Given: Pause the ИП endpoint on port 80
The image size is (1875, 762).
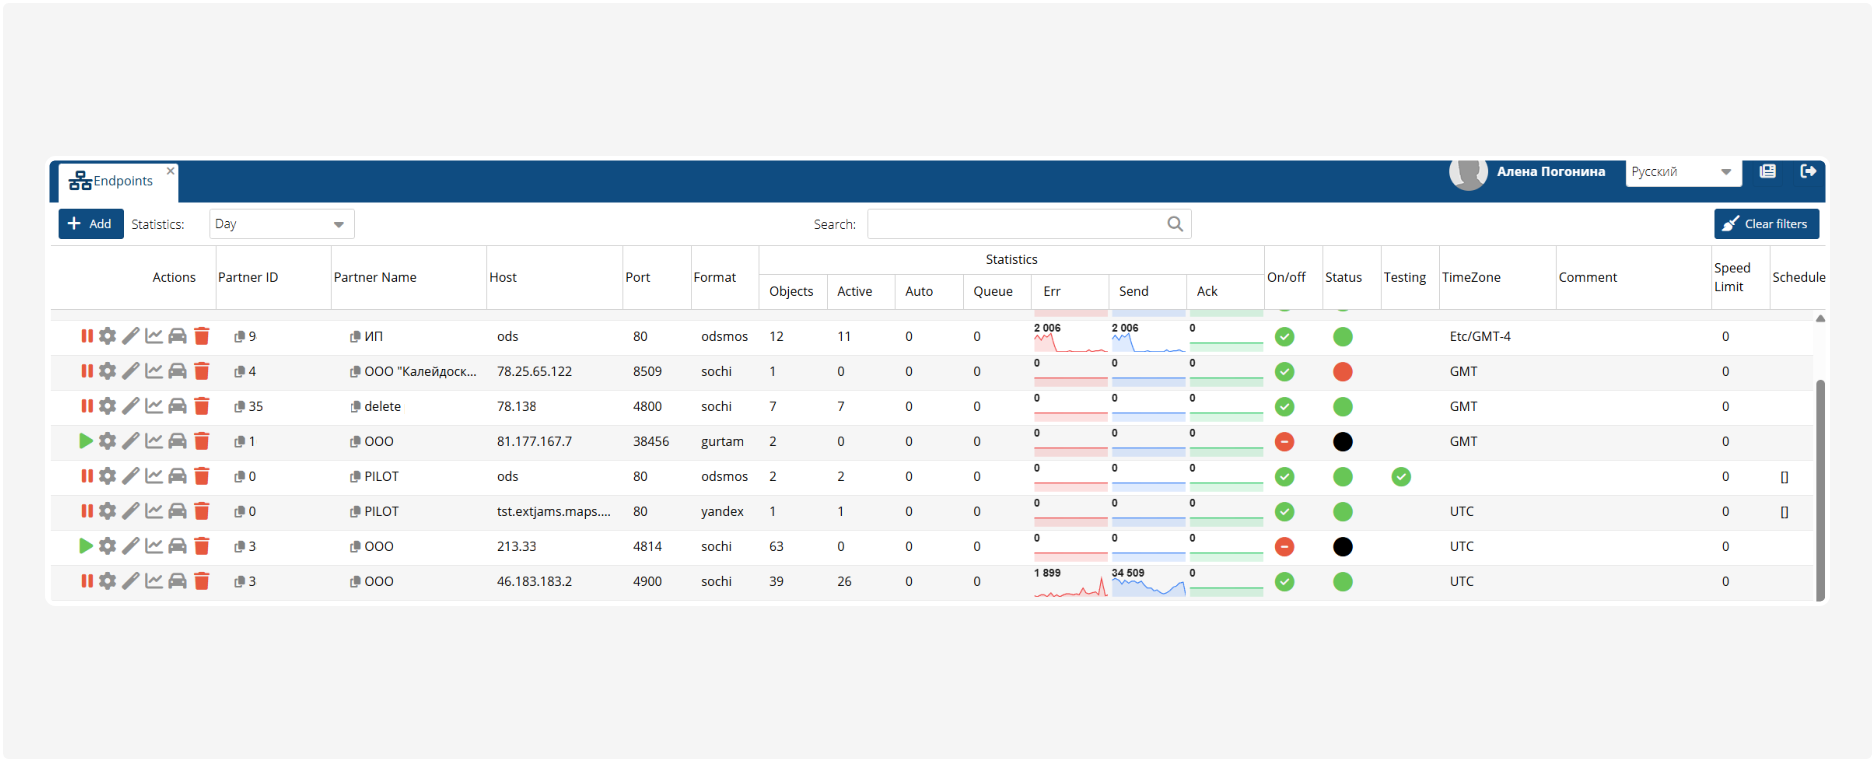Looking at the screenshot, I should tap(87, 336).
